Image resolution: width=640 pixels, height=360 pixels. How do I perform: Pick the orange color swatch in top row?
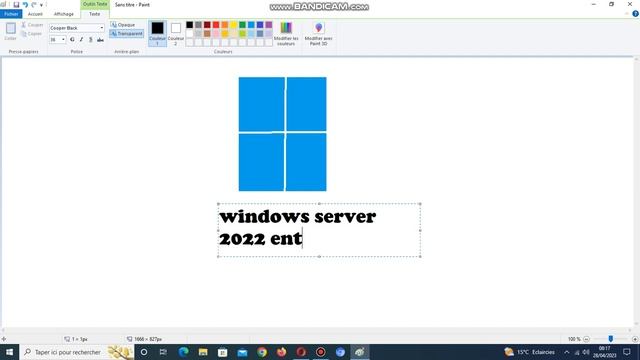tap(225, 25)
